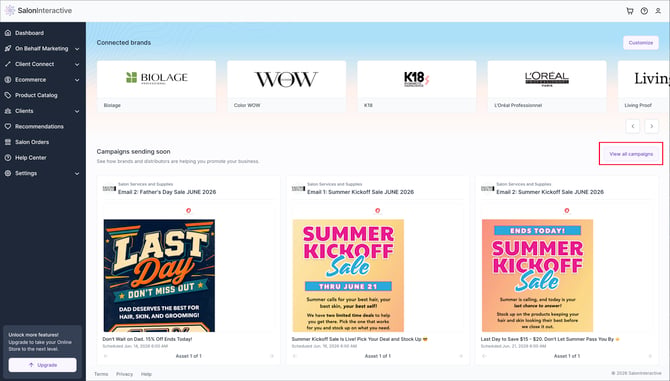Click the Help Center question icon in sidebar
Screen dimensions: 670x381
pos(8,158)
